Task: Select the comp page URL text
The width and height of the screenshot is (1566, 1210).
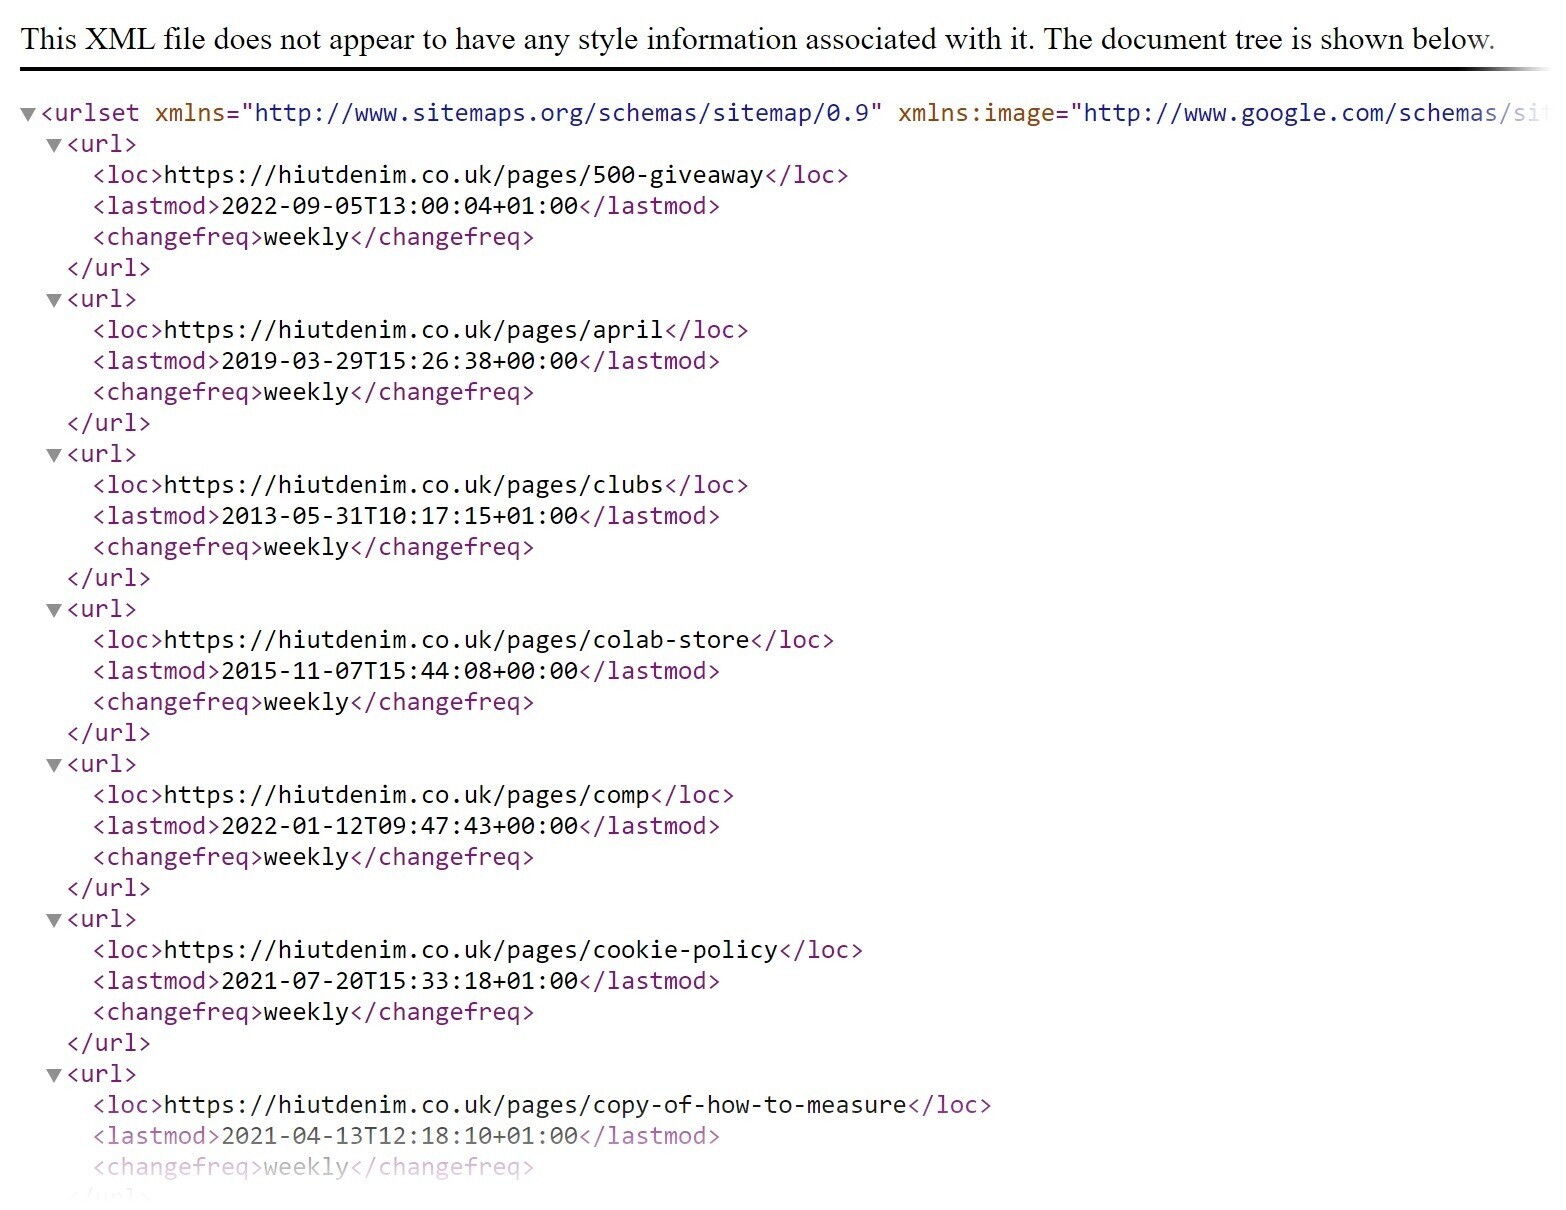Action: pos(407,795)
